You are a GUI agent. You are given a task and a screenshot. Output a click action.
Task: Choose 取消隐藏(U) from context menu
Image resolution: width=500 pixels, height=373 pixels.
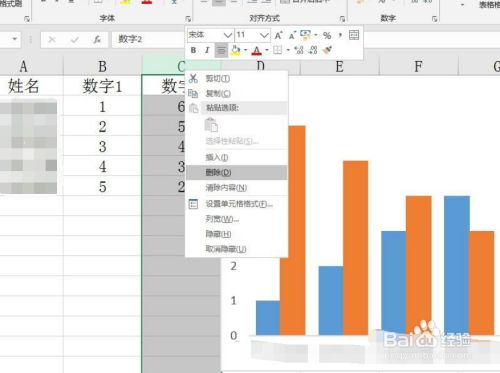coord(236,249)
